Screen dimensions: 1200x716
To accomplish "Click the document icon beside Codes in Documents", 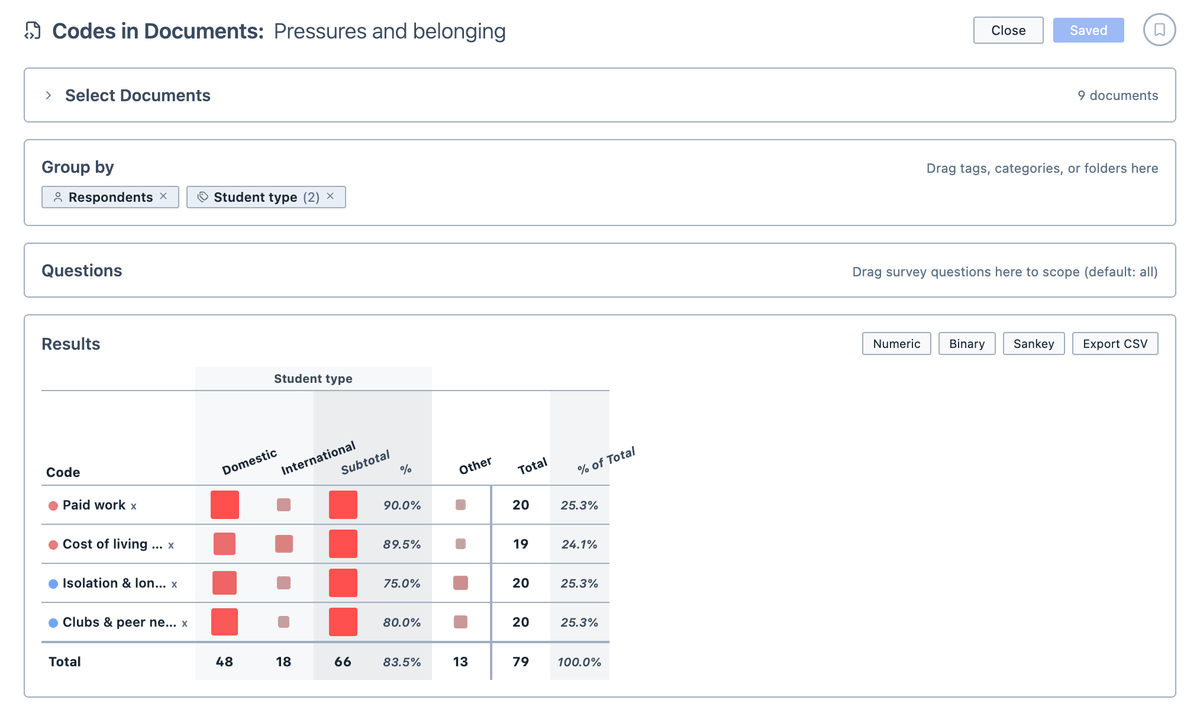I will tap(33, 31).
